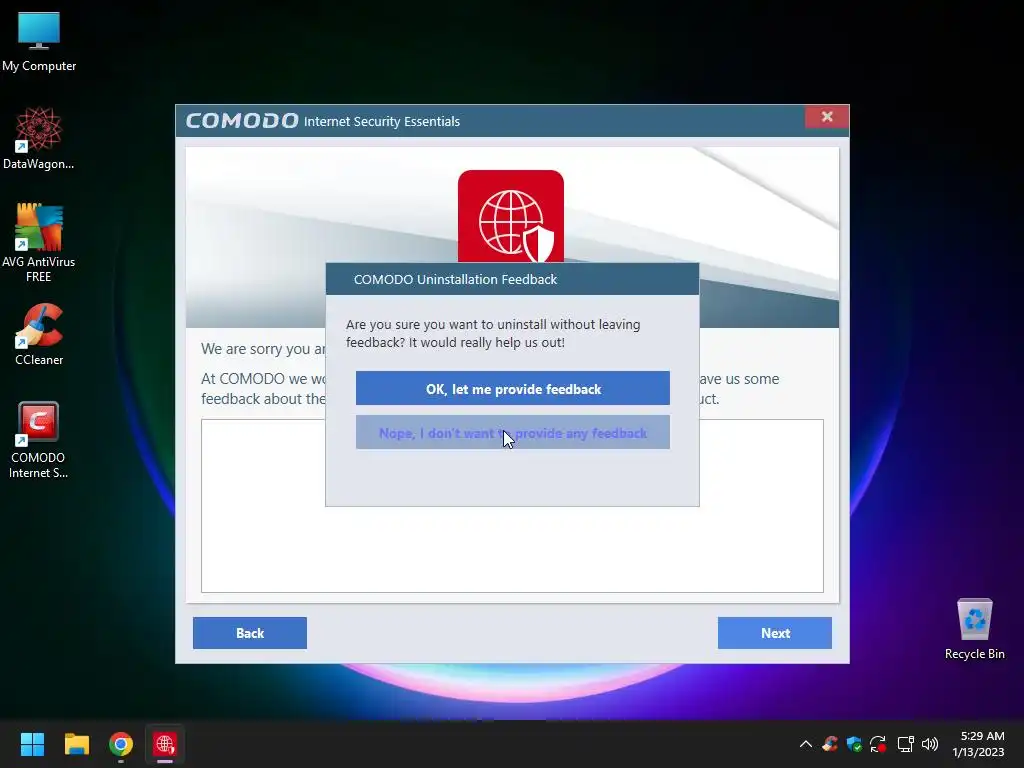Open CCleaner desktop shortcut
Screen dimensions: 1024x768
(39, 334)
